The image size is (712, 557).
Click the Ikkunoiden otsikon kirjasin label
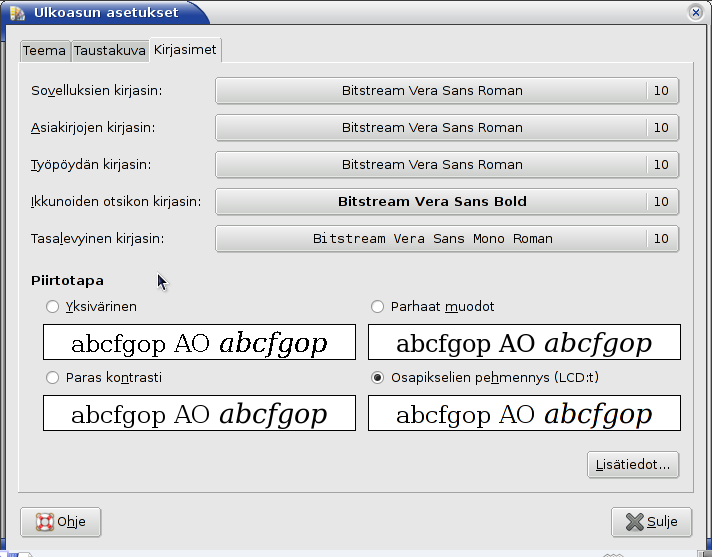(116, 202)
